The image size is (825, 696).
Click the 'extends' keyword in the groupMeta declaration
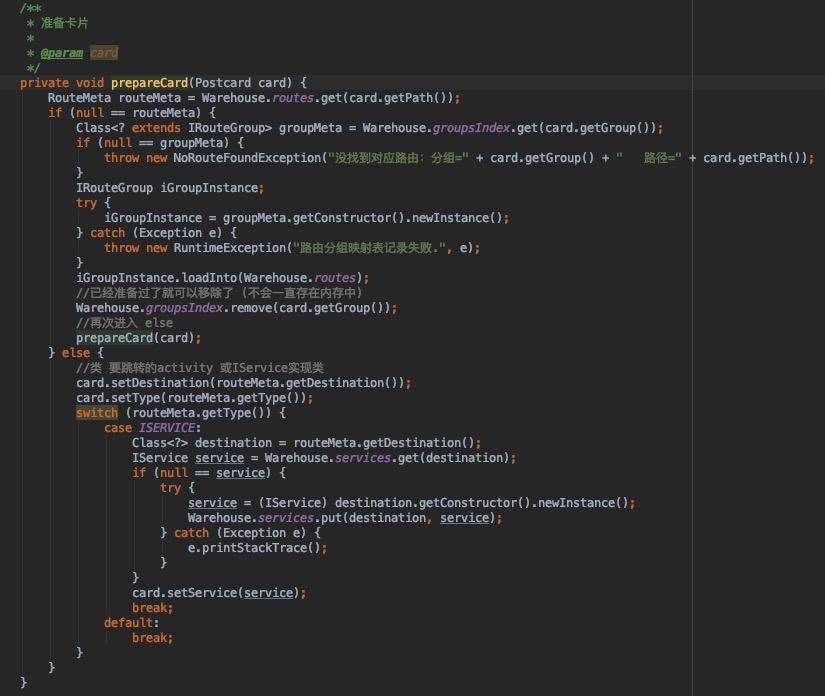[156, 128]
